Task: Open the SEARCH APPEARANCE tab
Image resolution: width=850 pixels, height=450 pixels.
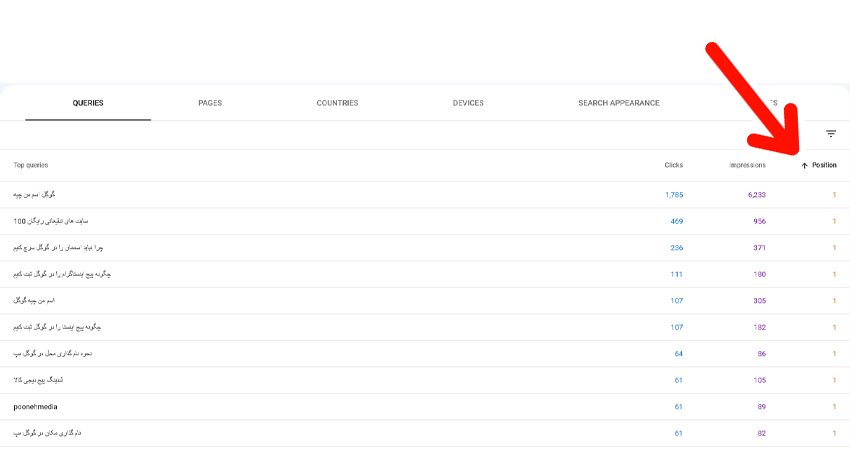Action: 619,103
